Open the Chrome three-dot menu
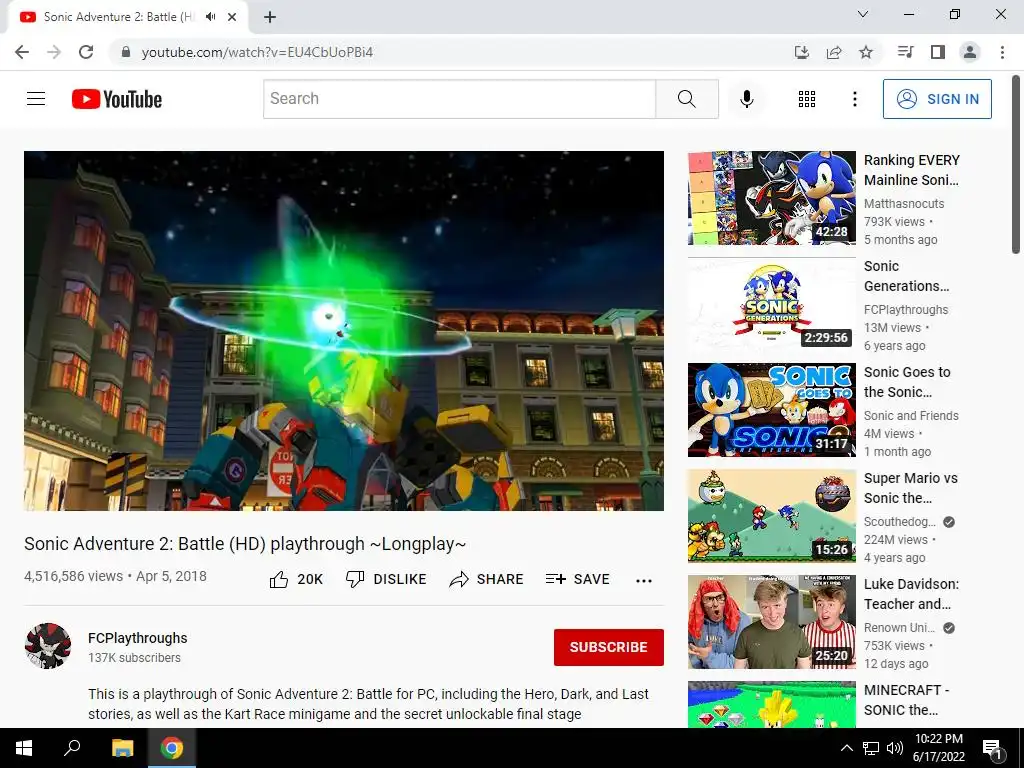Viewport: 1024px width, 768px height. click(x=1002, y=52)
